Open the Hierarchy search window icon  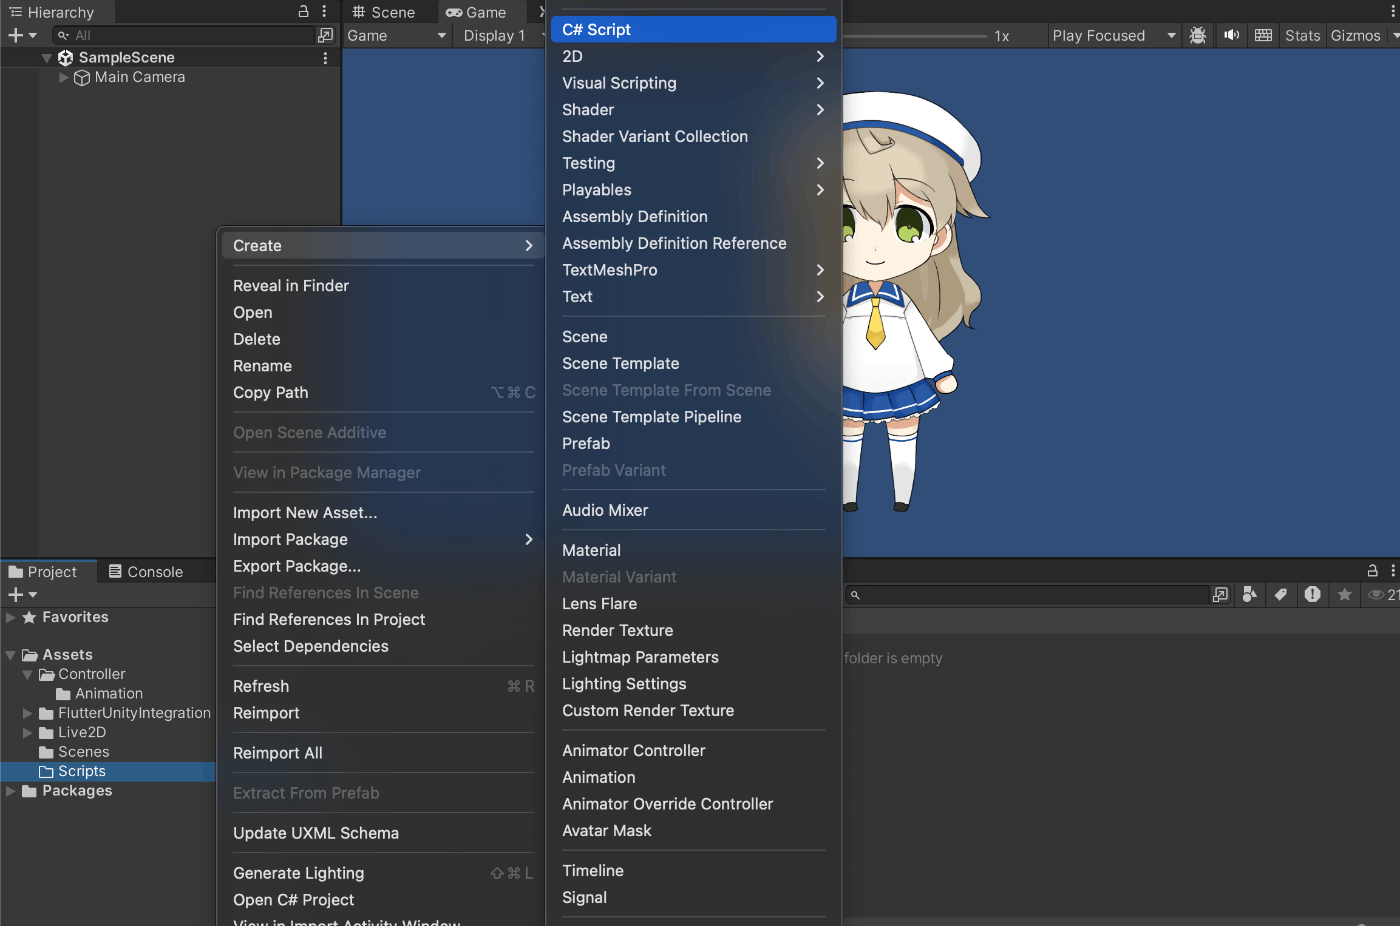pyautogui.click(x=325, y=35)
